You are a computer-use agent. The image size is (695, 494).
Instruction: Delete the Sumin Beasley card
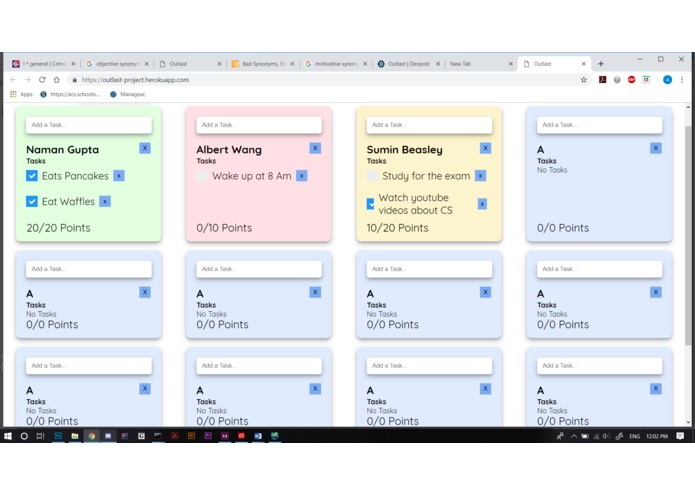(485, 148)
